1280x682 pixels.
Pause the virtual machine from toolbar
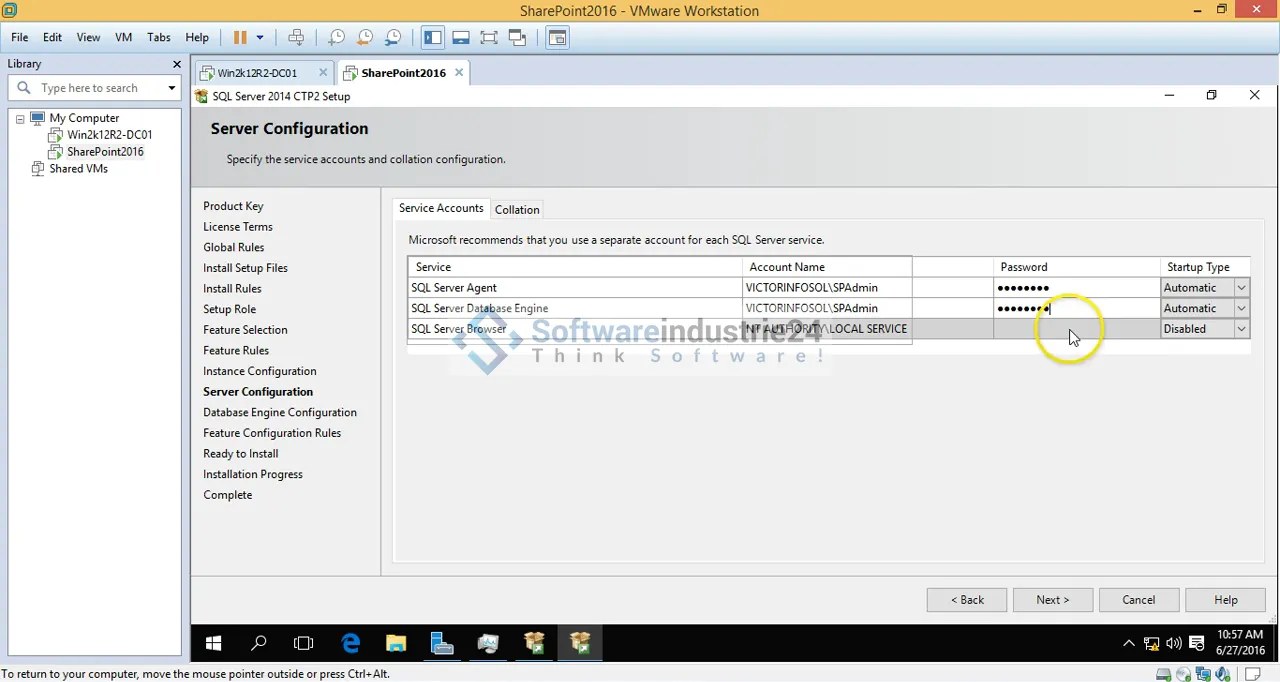tap(240, 38)
